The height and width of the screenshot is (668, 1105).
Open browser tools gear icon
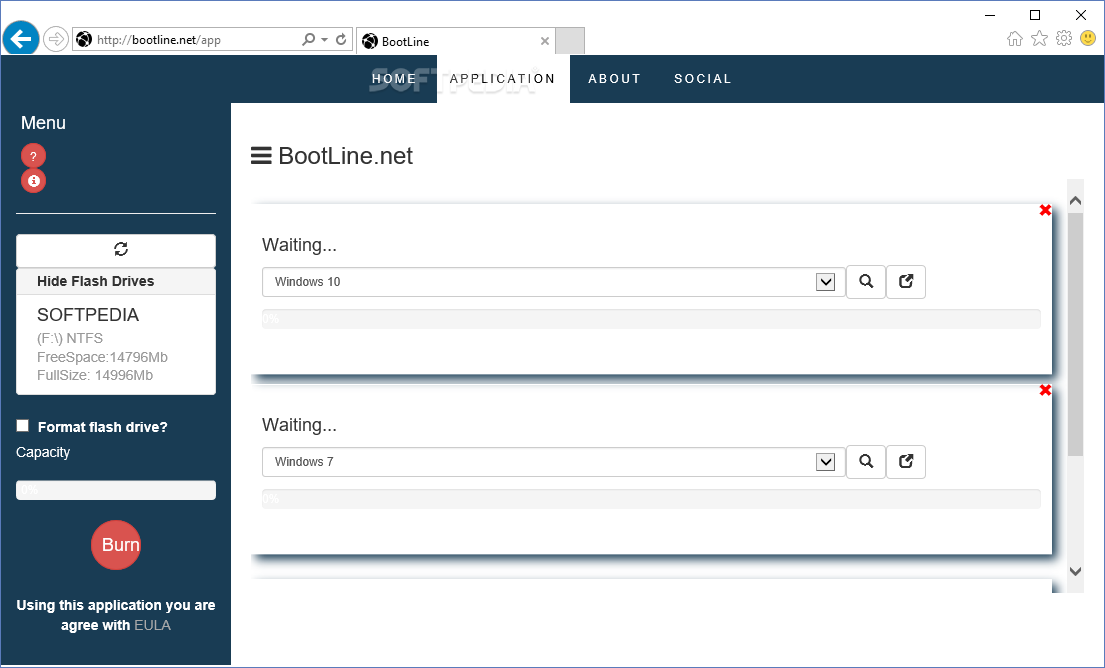coord(1064,39)
